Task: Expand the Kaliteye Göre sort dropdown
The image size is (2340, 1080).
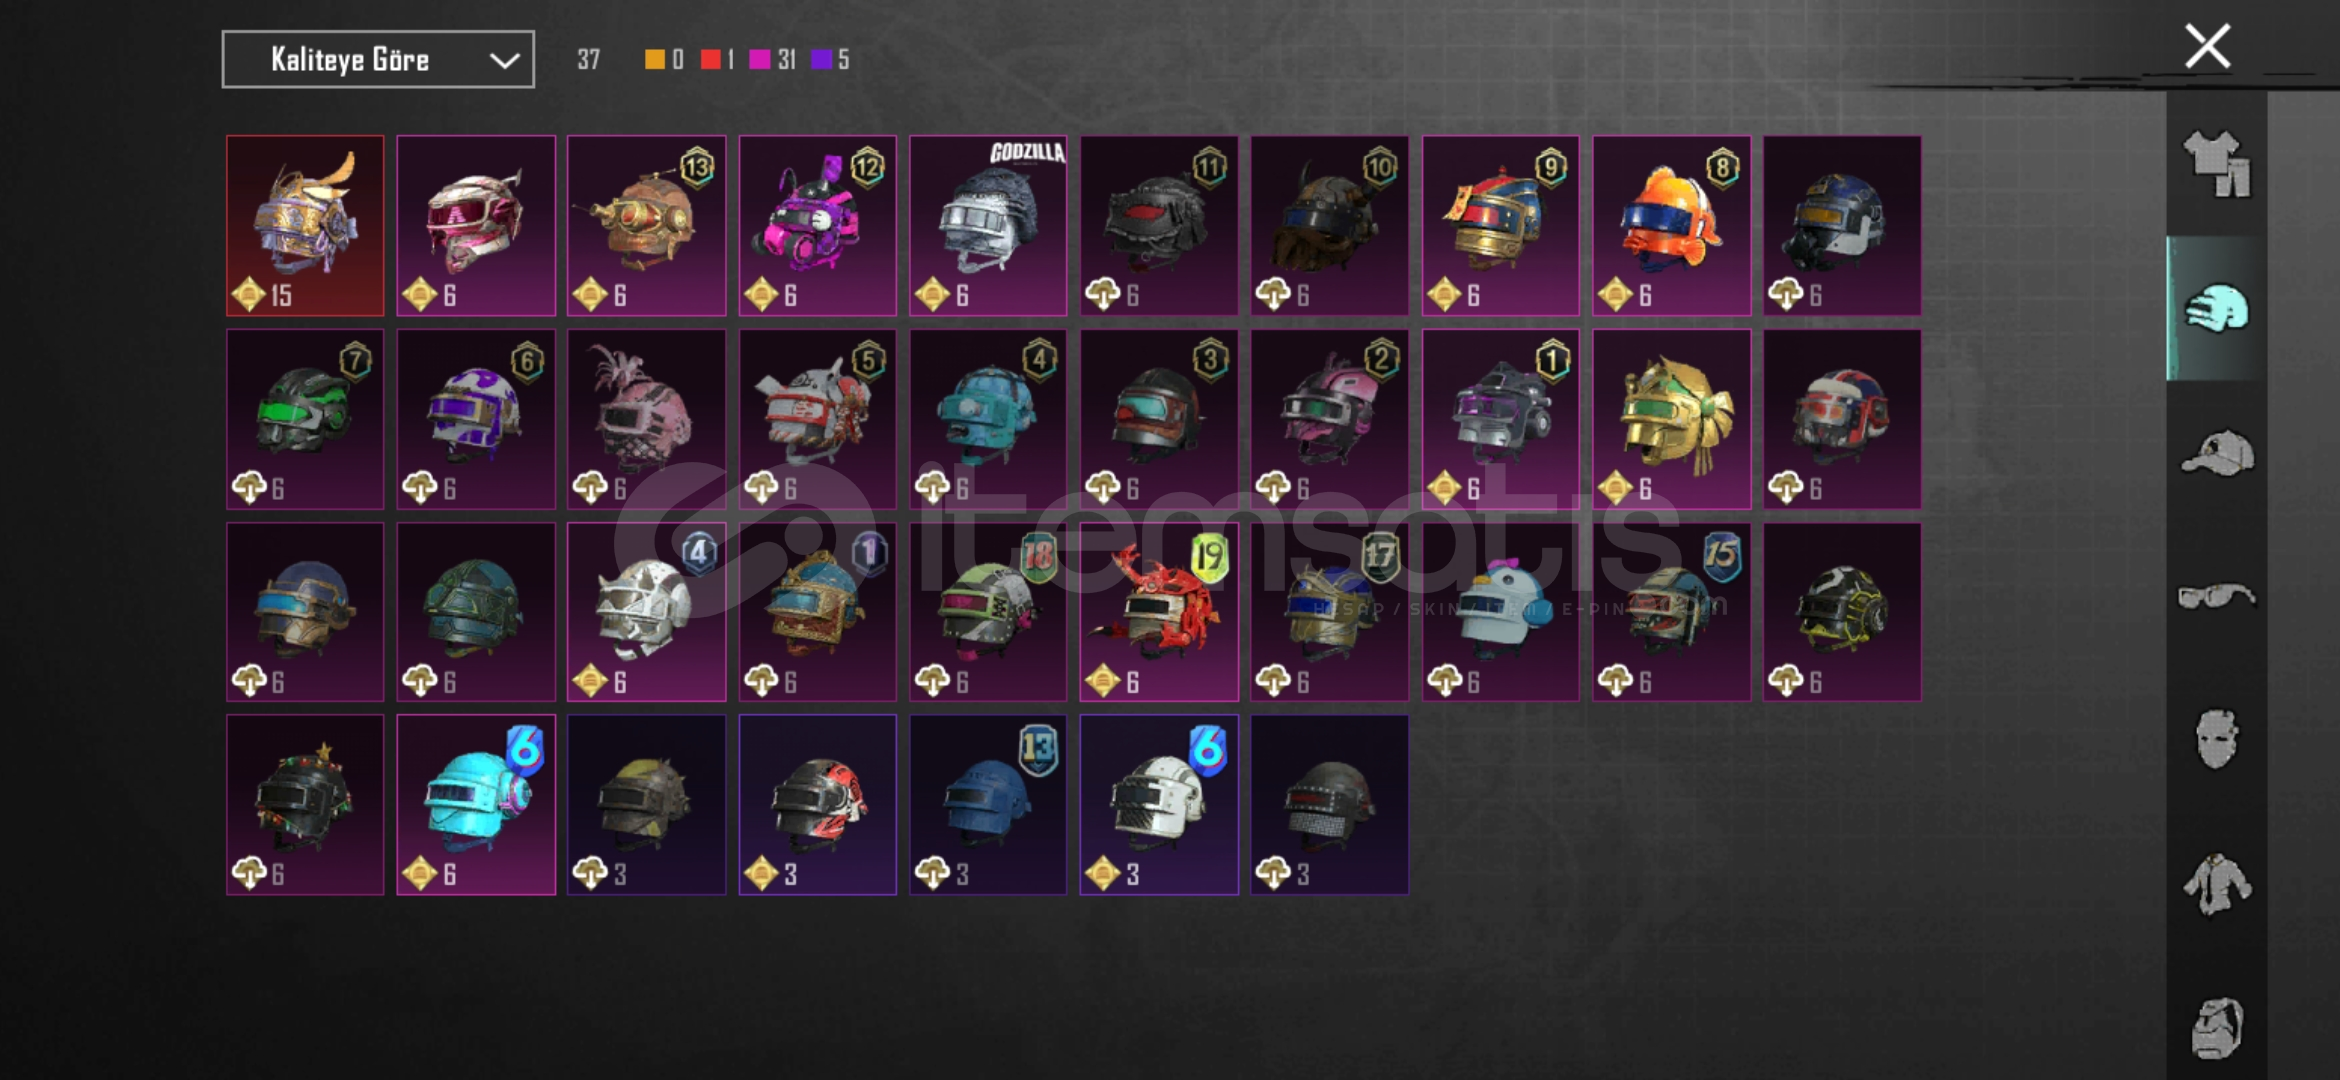Action: tap(378, 59)
